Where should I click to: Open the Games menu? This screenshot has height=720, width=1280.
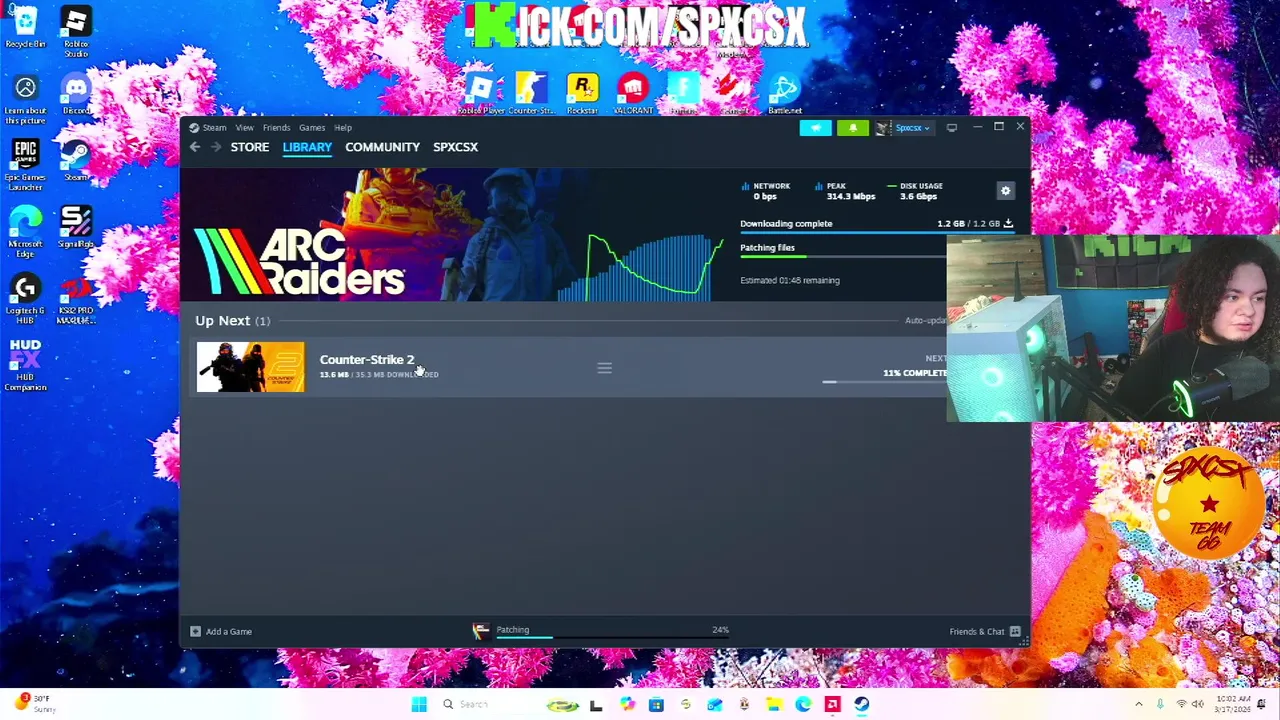pyautogui.click(x=312, y=128)
